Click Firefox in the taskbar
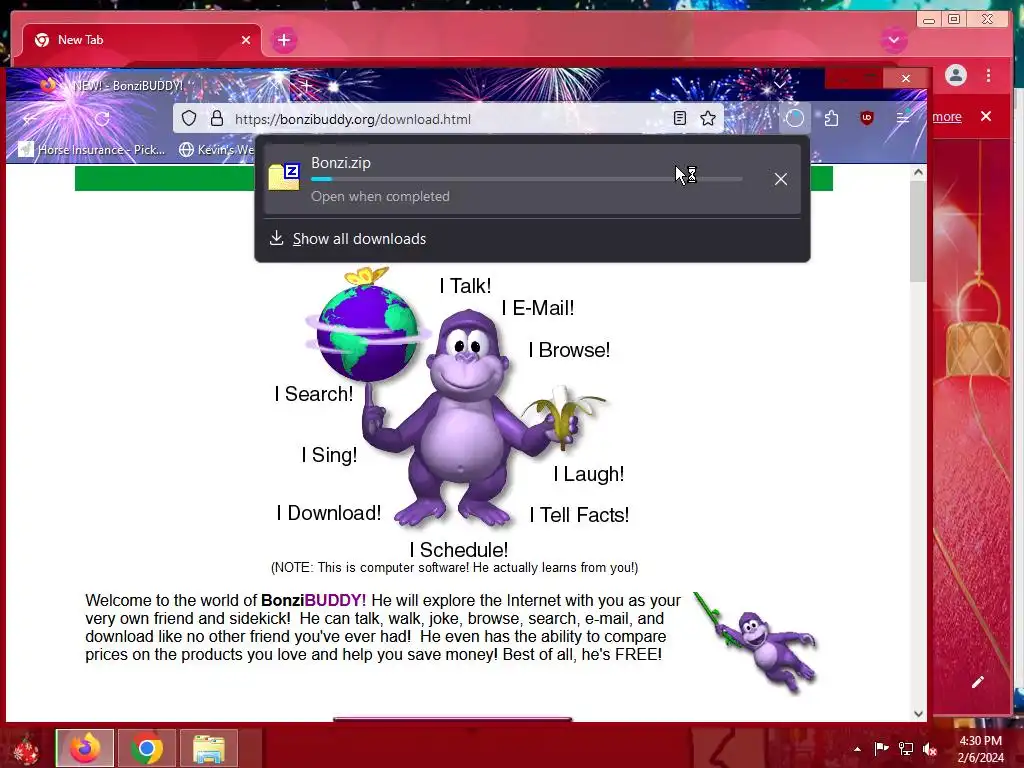This screenshot has height=768, width=1024. (85, 748)
